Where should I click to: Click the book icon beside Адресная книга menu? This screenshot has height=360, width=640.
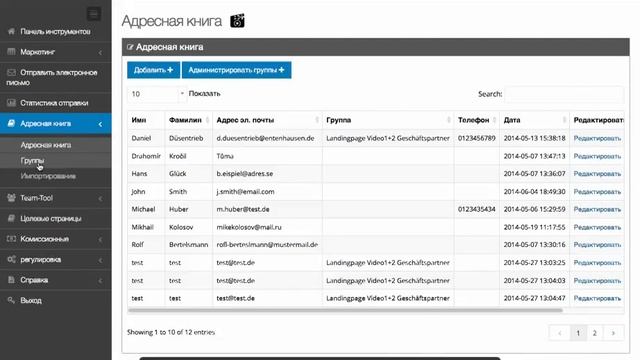point(11,123)
